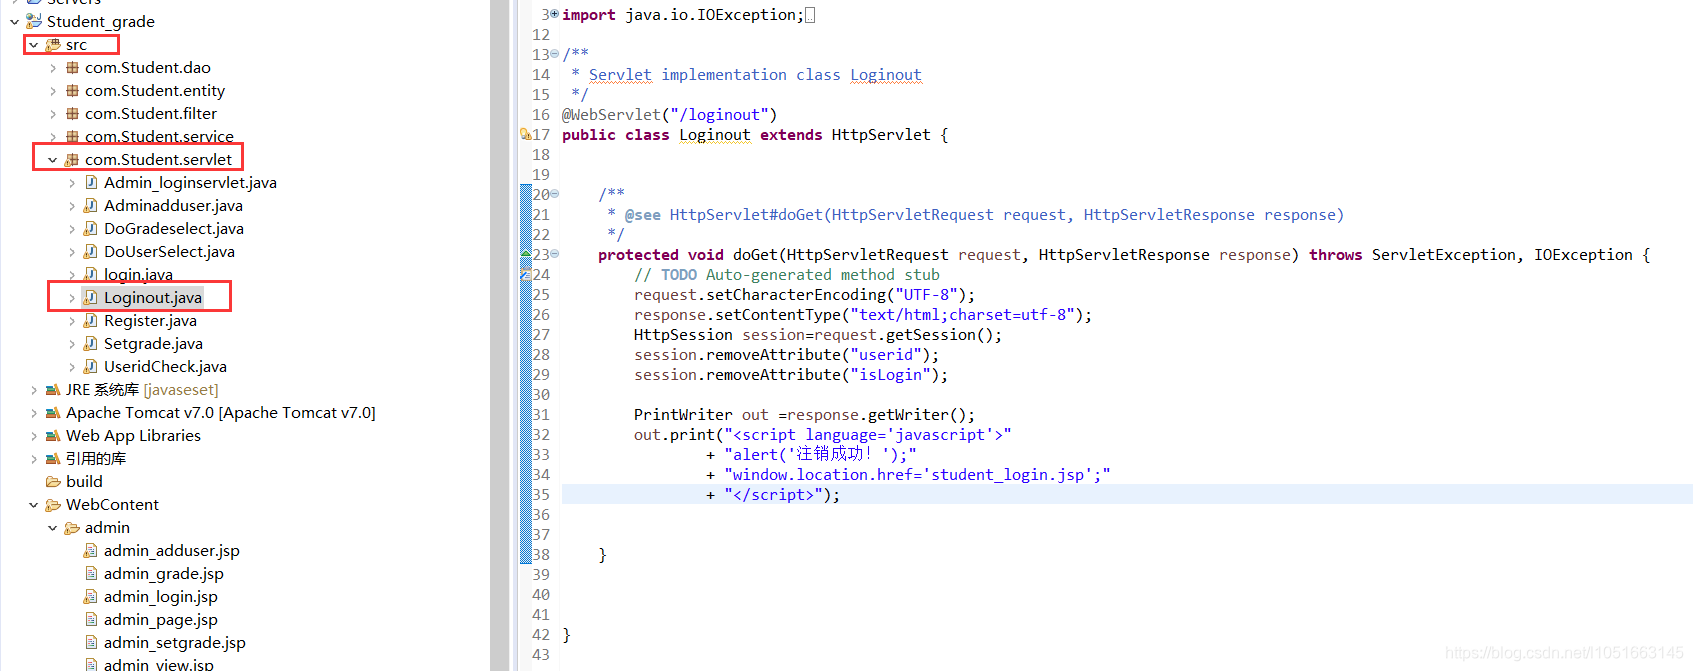1693x671 pixels.
Task: Select com.Student.service package label
Action: pos(159,137)
